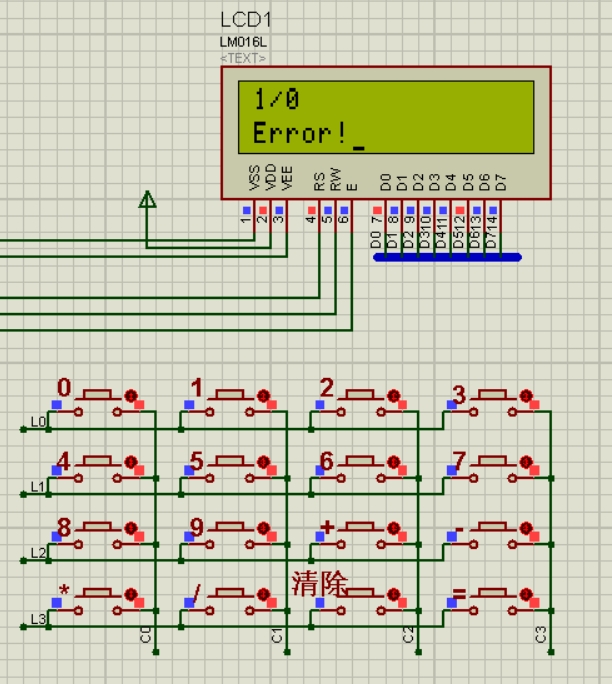Push the divide (/) key switch
612x684 pixels.
(x=229, y=593)
